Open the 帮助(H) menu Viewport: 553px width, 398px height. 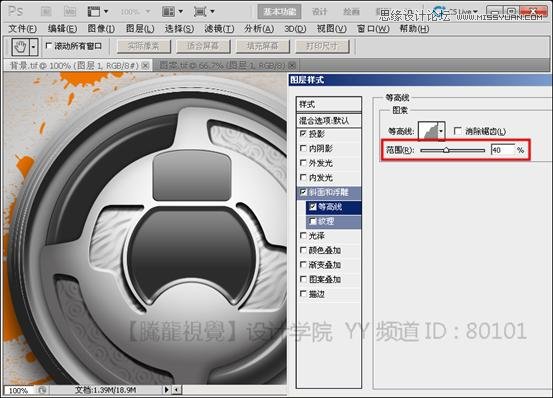414,29
